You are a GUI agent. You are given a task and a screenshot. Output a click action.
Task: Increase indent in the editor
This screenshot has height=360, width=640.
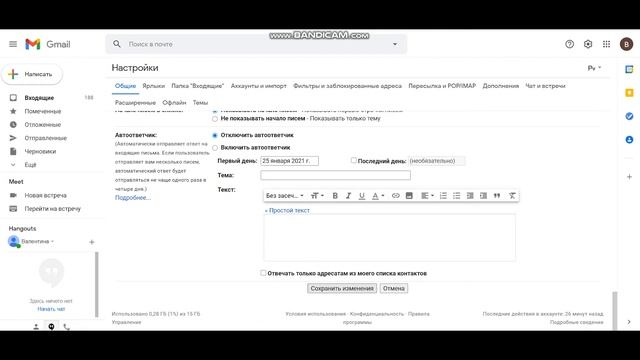pyautogui.click(x=483, y=196)
